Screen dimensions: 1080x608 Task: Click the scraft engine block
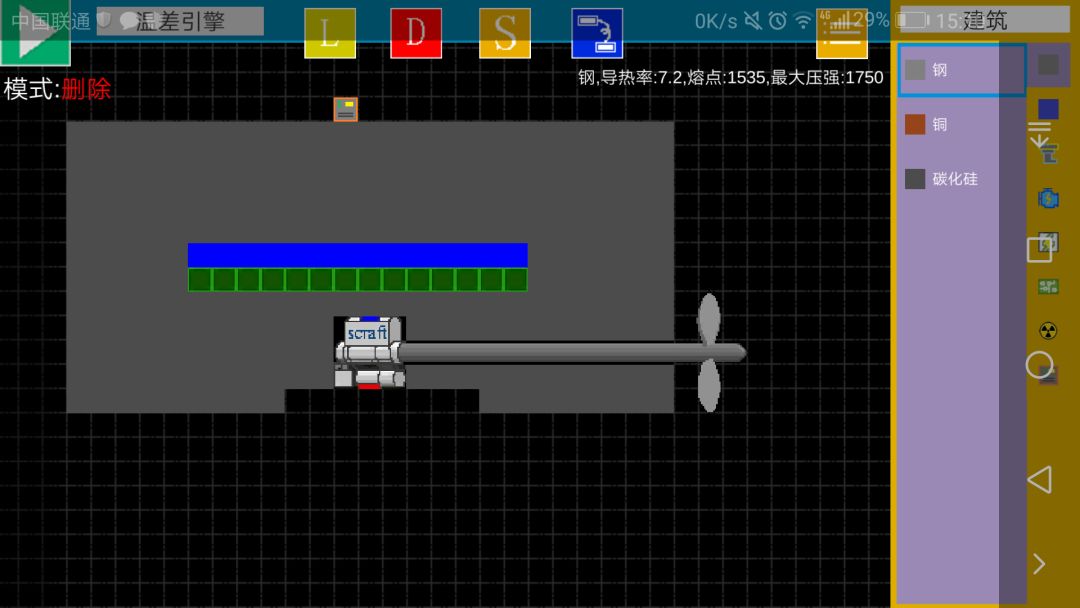(370, 353)
